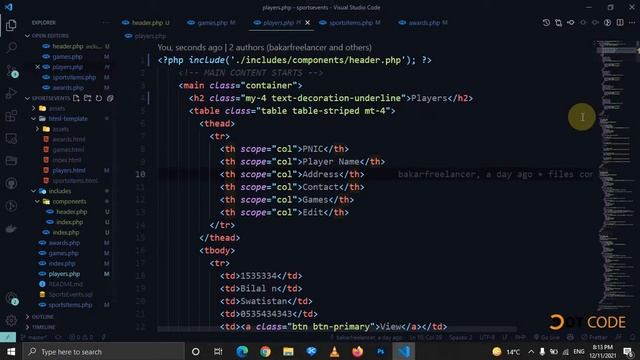The height and width of the screenshot is (360, 640).
Task: Open Photoshop from the taskbar
Action: tap(380, 351)
